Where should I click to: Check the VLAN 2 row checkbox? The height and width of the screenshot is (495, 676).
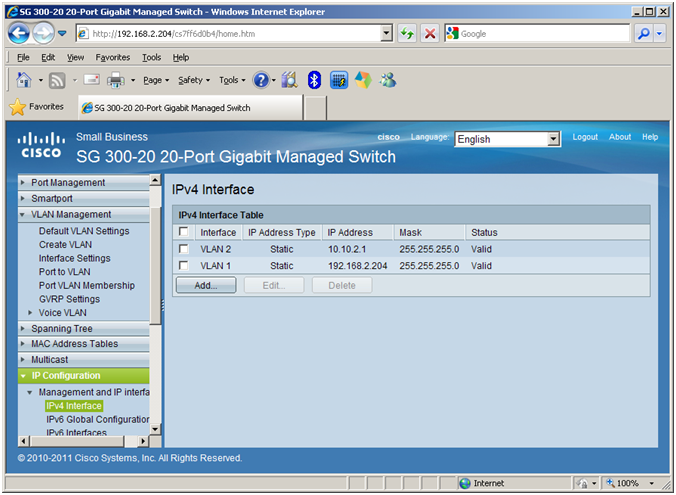[184, 249]
